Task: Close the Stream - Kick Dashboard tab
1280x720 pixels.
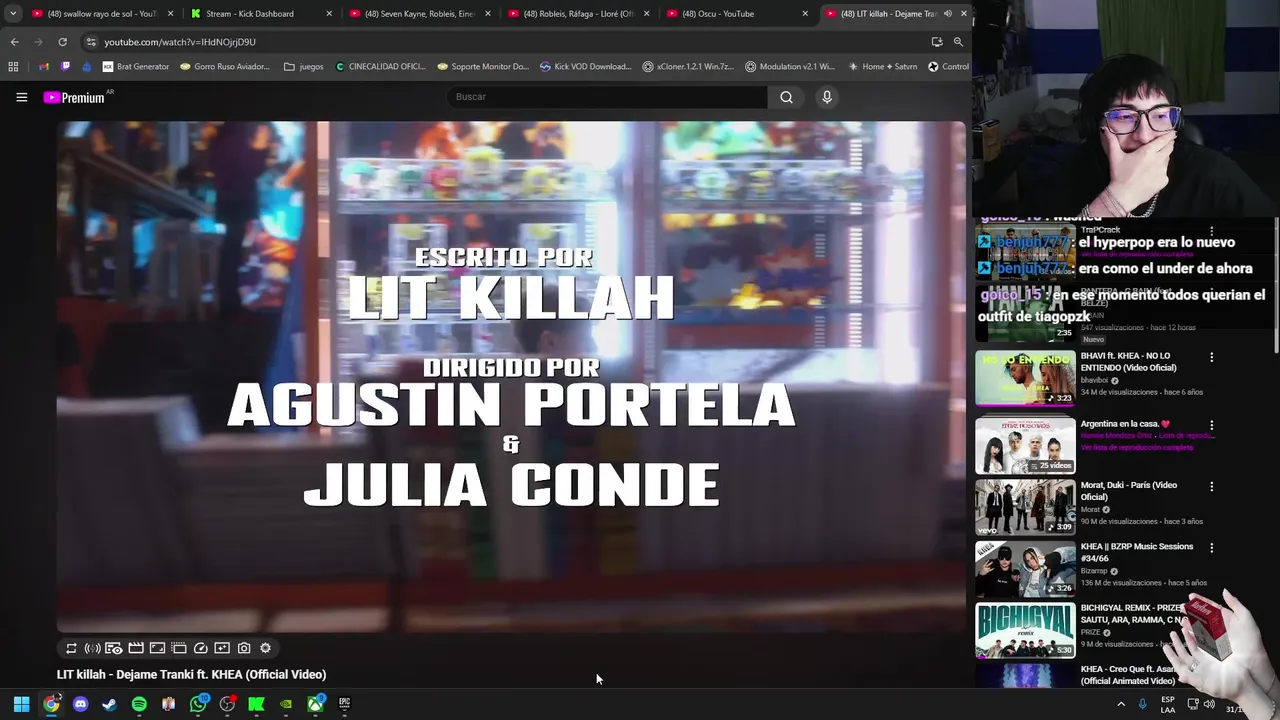Action: (329, 14)
